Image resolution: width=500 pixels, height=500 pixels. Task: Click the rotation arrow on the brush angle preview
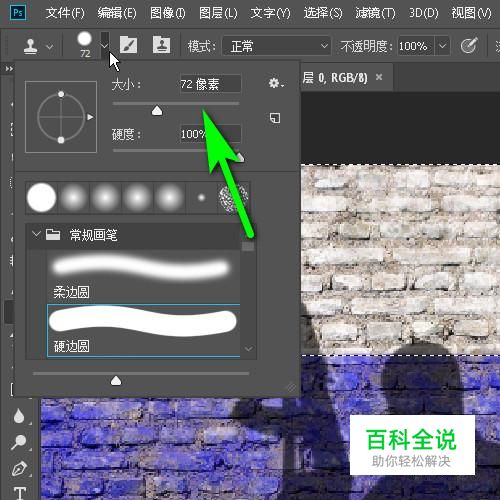90,117
